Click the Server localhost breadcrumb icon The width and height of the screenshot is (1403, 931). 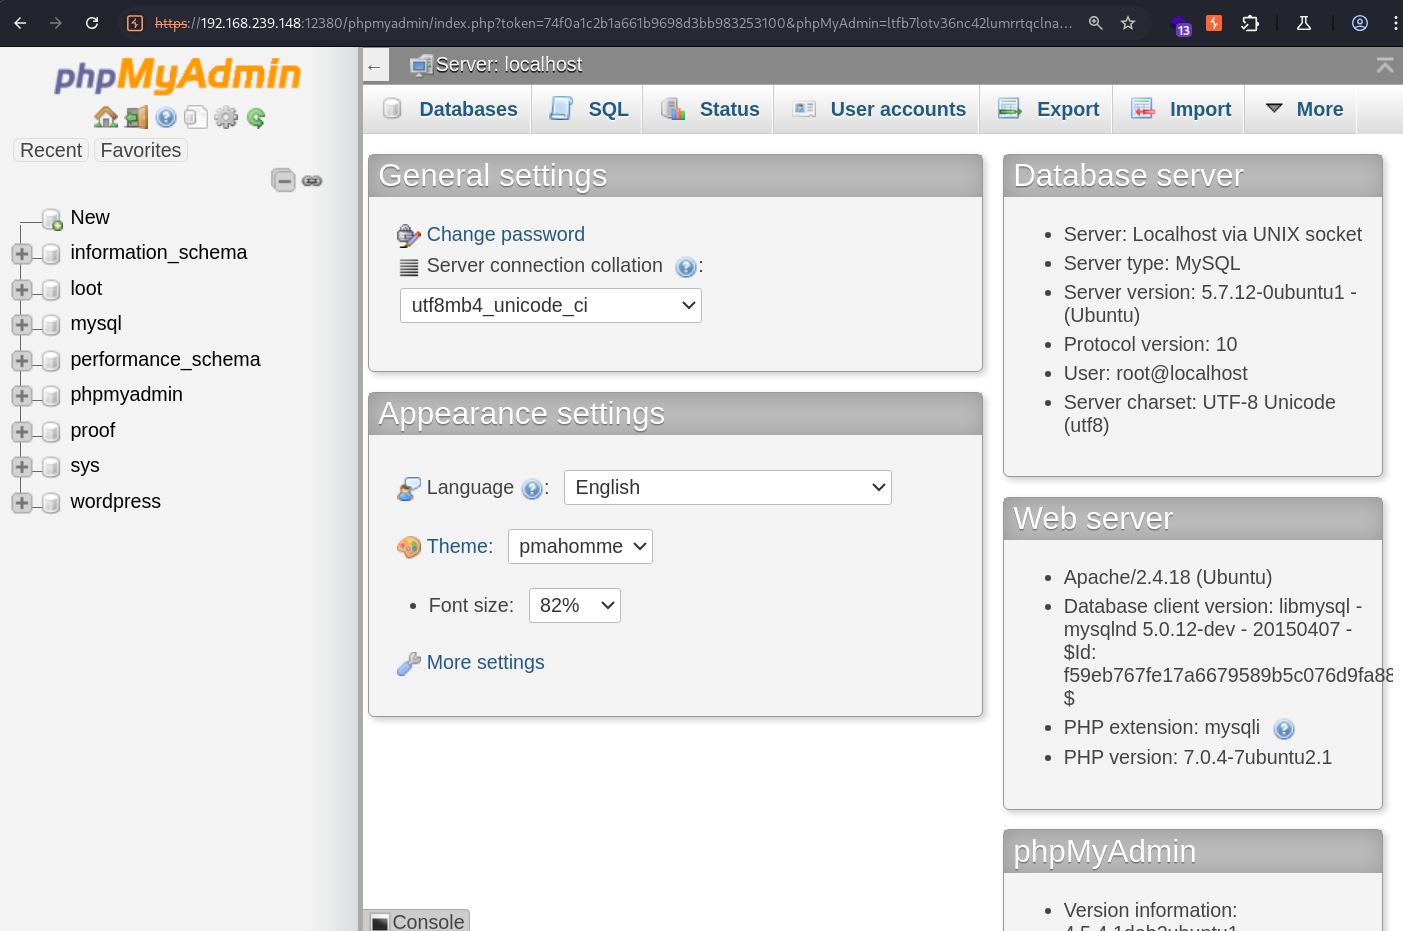[421, 66]
